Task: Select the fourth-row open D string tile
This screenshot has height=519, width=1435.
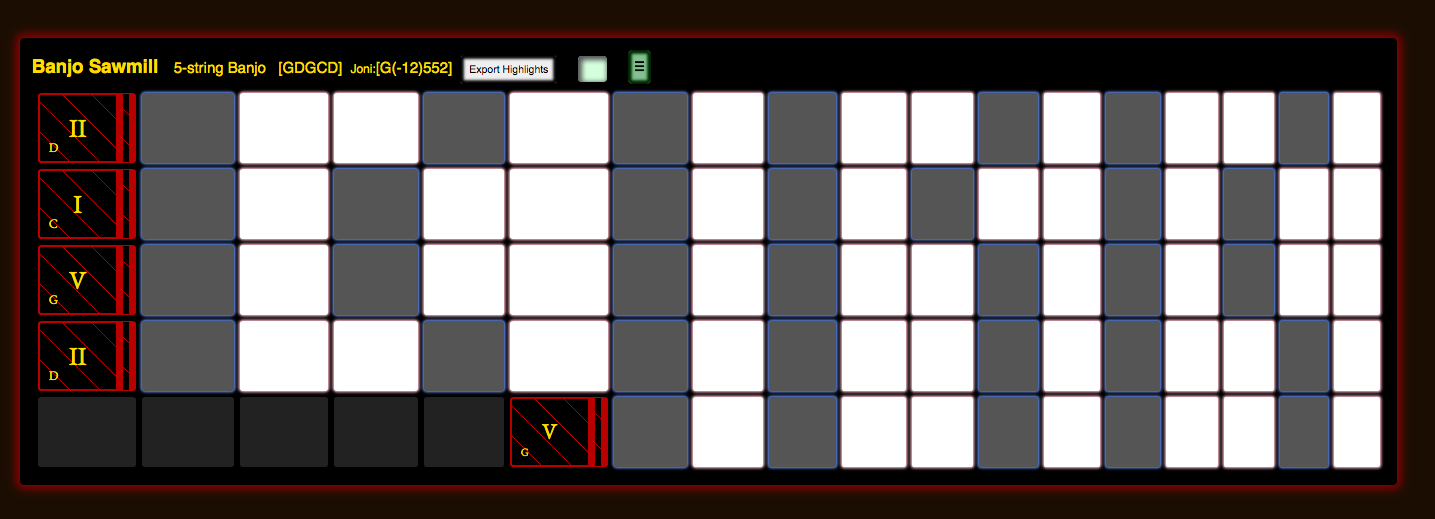Action: point(86,356)
